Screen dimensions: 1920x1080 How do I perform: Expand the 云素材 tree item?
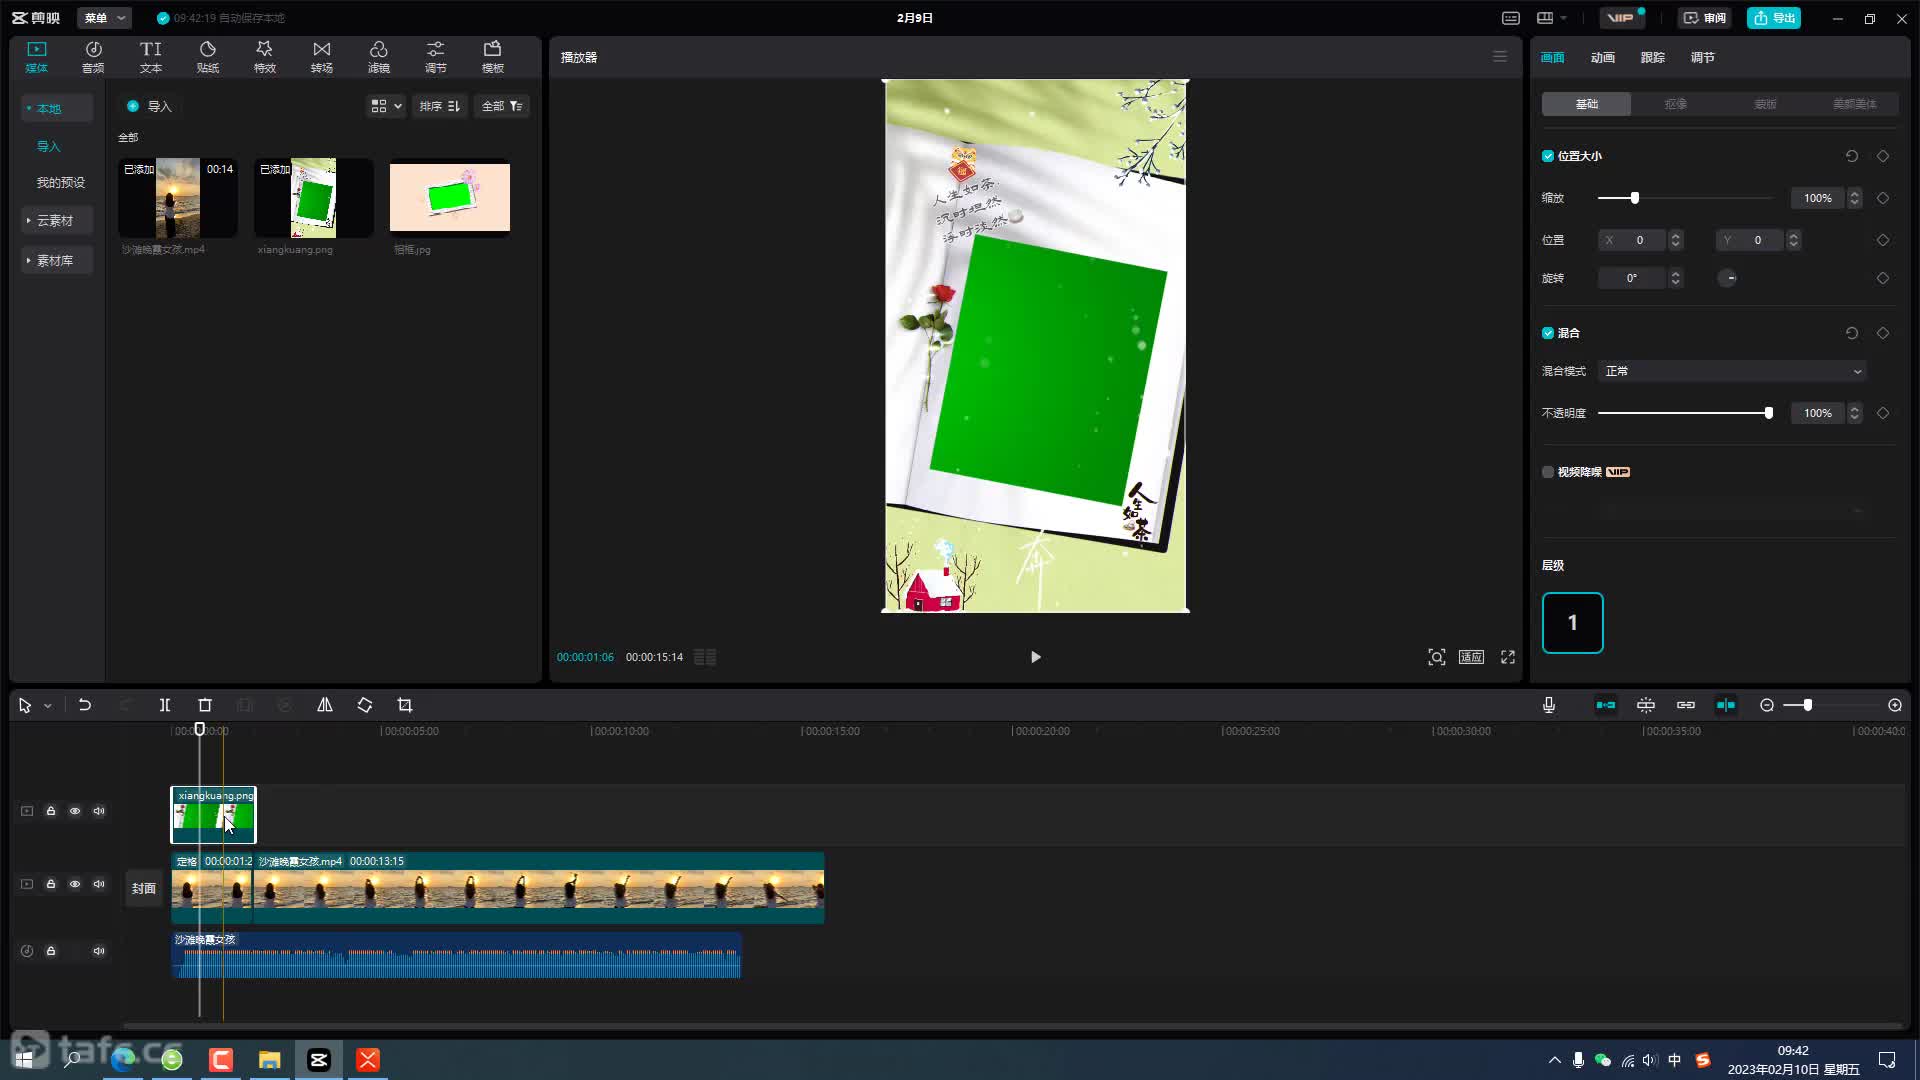pos(56,220)
